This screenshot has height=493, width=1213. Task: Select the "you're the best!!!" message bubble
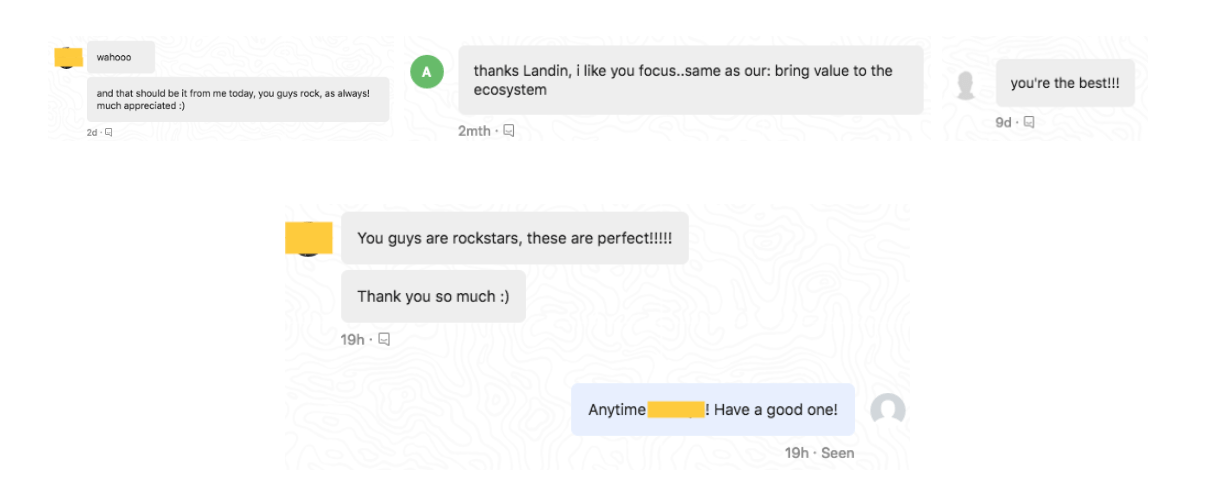(1064, 84)
